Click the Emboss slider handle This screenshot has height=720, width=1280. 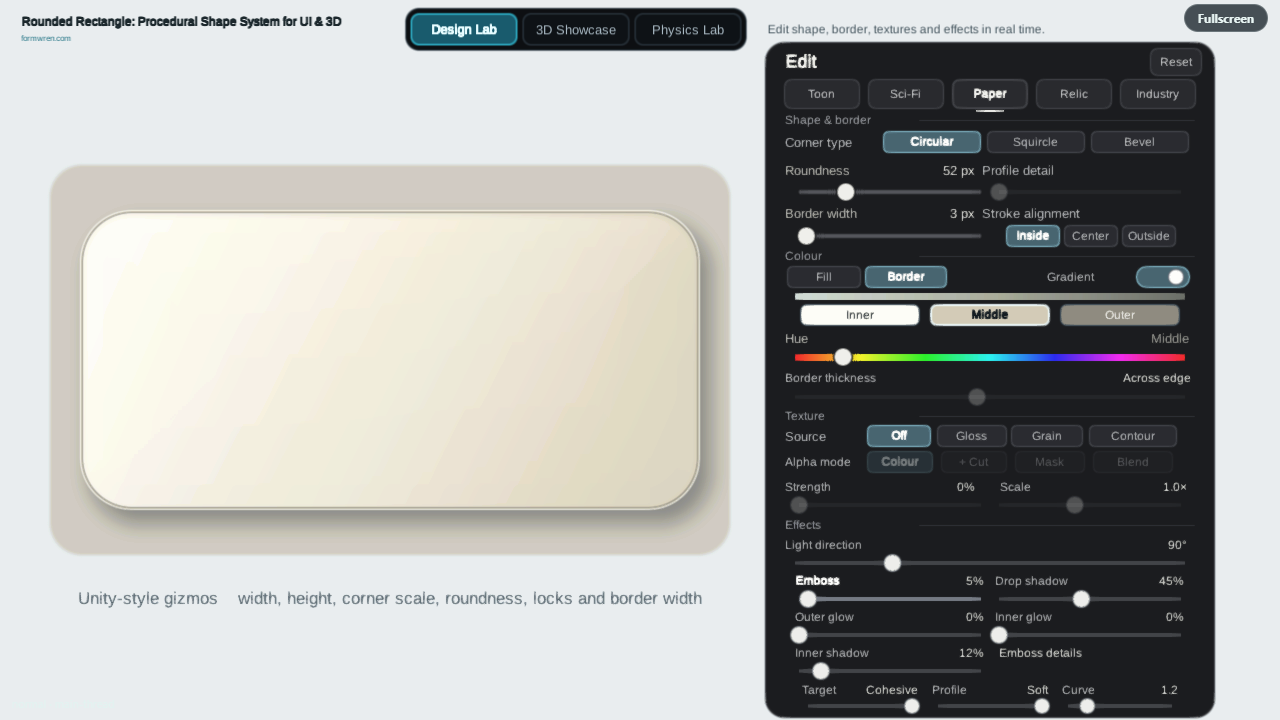coord(808,599)
